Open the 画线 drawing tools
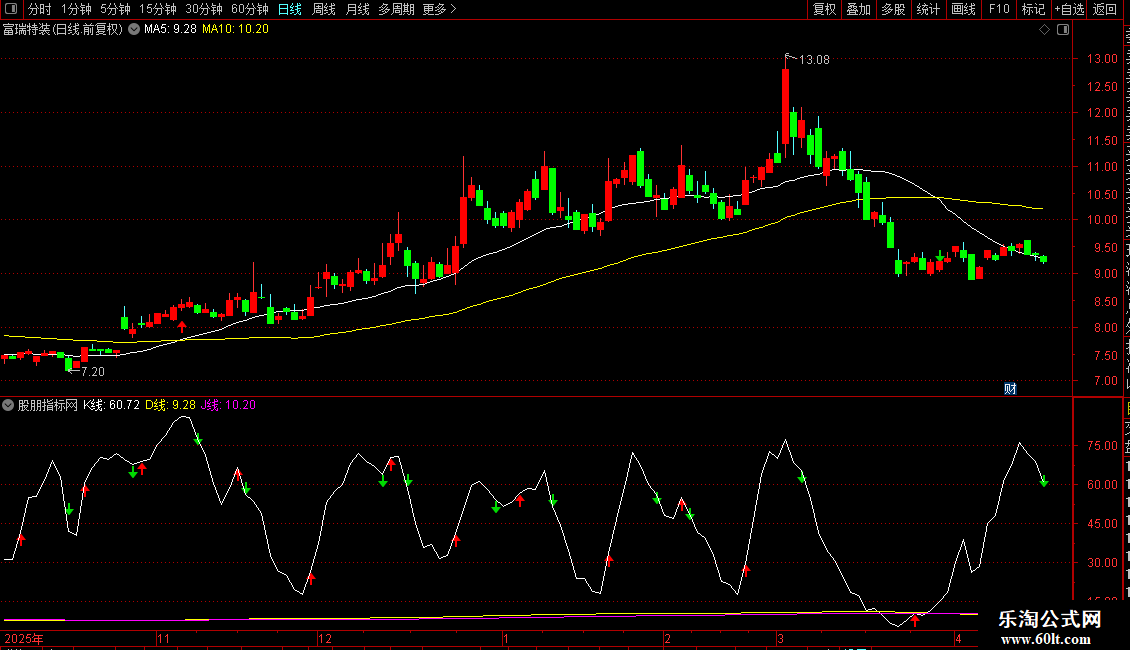 click(x=964, y=9)
